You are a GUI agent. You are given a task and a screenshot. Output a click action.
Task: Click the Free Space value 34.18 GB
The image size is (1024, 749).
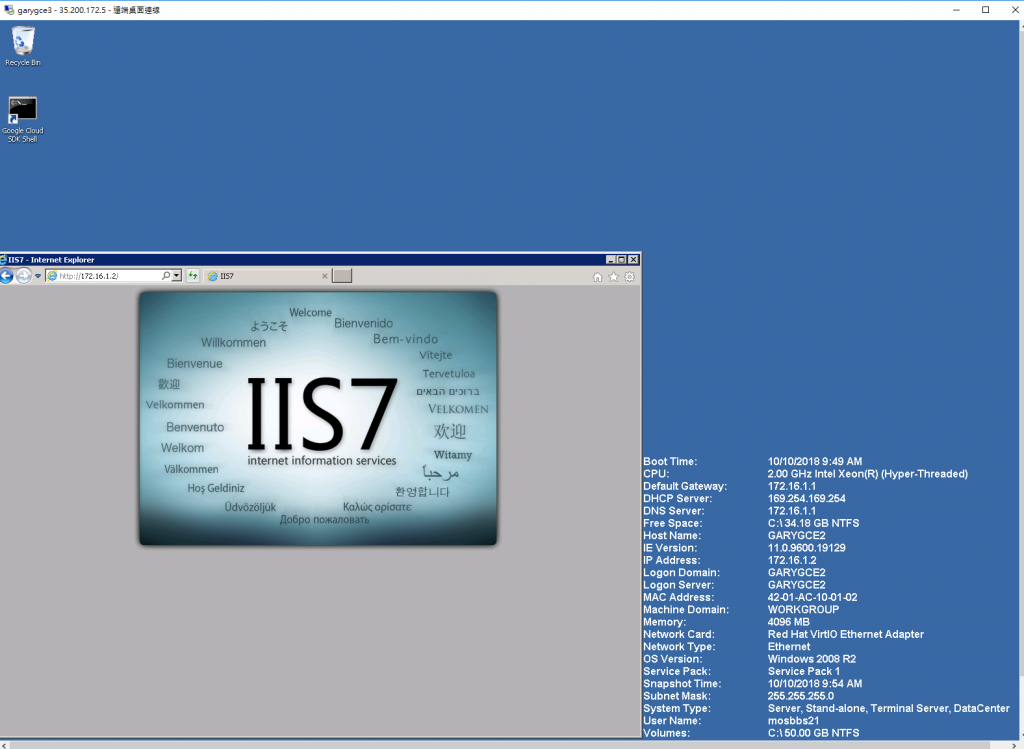[x=813, y=523]
